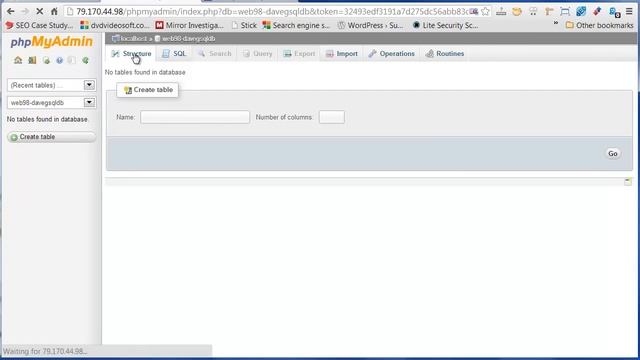This screenshot has height=360, width=640.
Task: Open the Query window icon
Action: [x=46, y=60]
